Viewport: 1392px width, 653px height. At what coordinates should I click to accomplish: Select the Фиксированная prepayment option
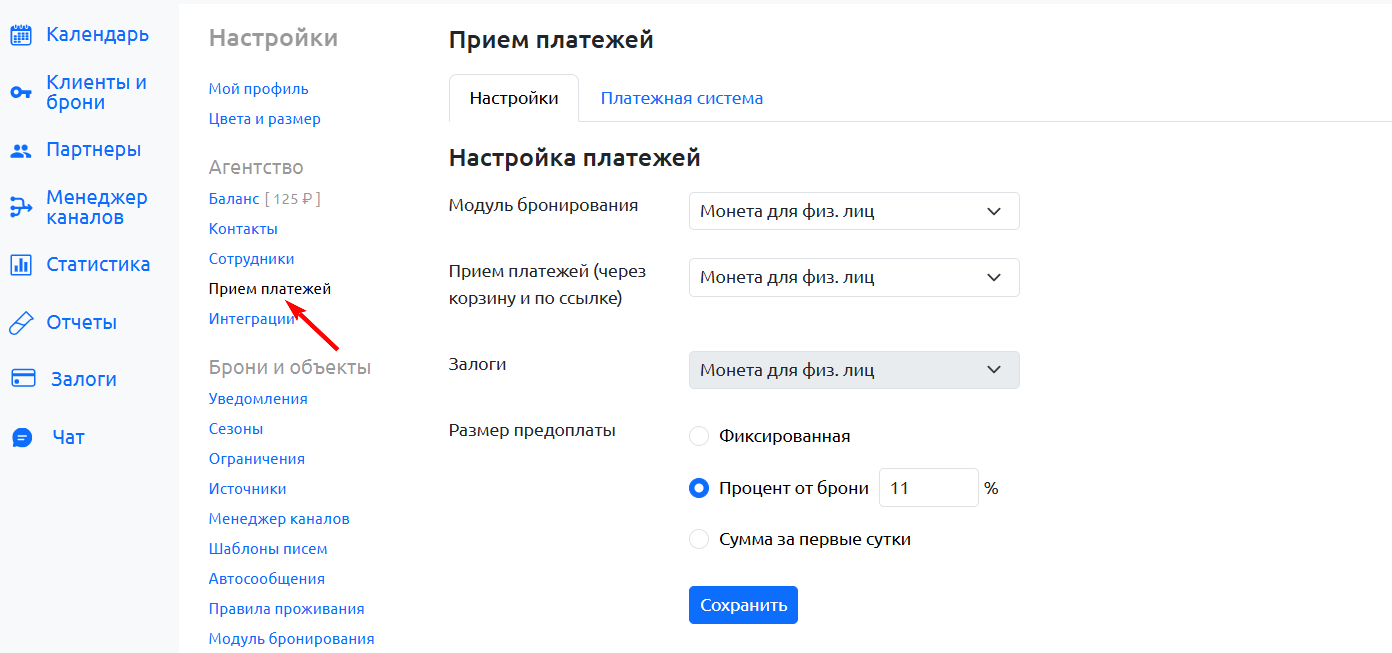pyautogui.click(x=699, y=436)
